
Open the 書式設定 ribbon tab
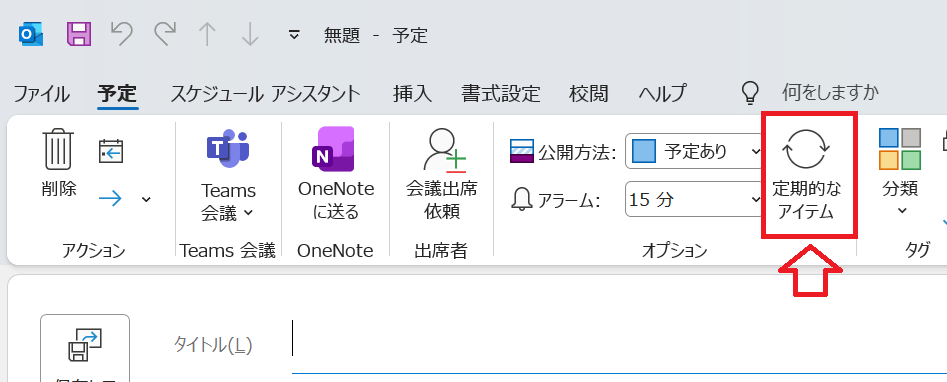click(x=501, y=94)
